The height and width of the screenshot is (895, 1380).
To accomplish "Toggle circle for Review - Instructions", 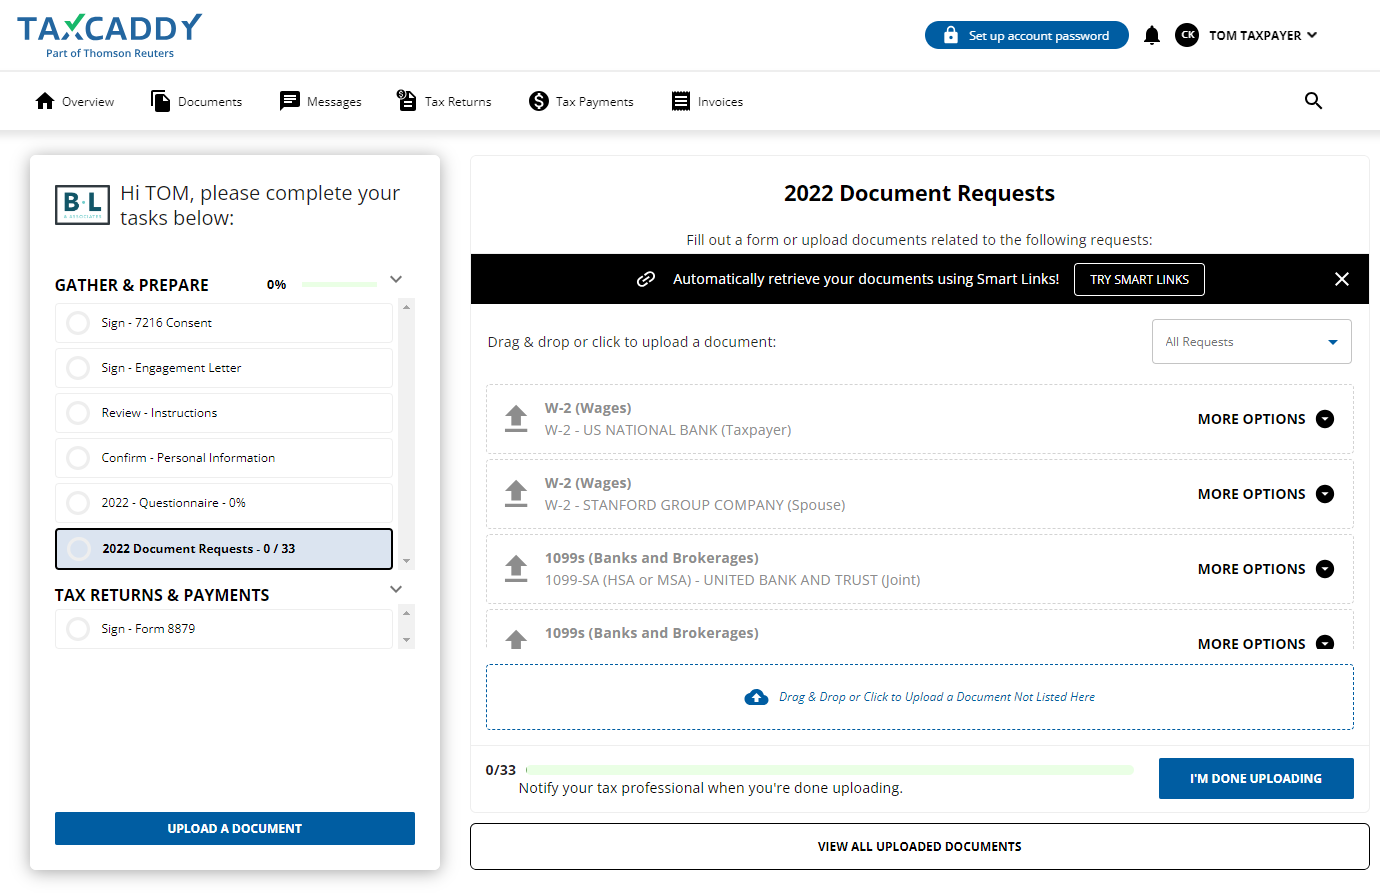I will click(78, 413).
